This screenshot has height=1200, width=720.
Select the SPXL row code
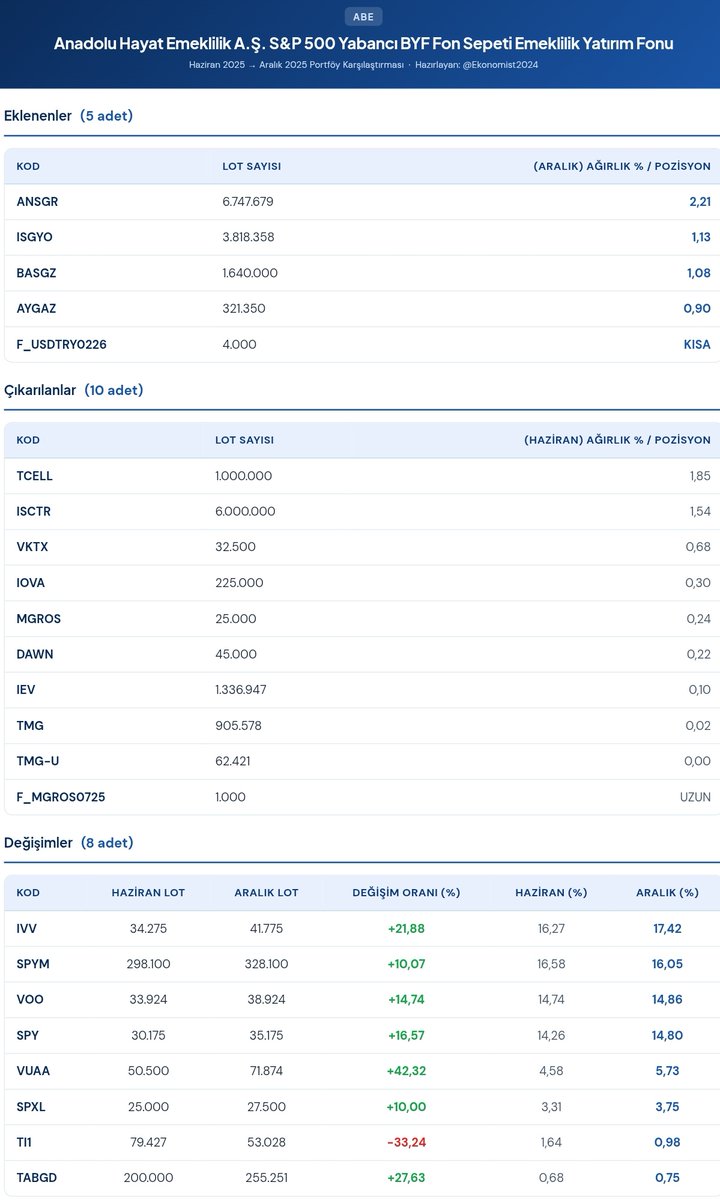(31, 1107)
